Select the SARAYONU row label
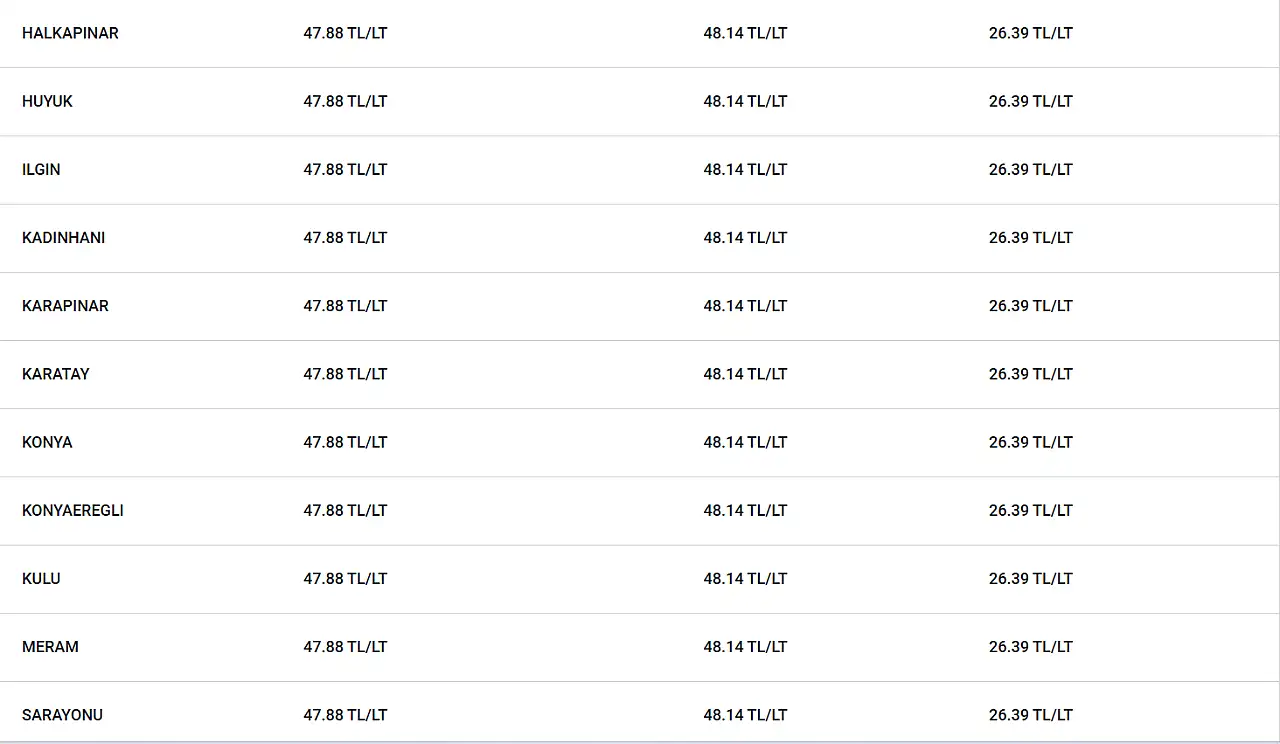 [62, 713]
